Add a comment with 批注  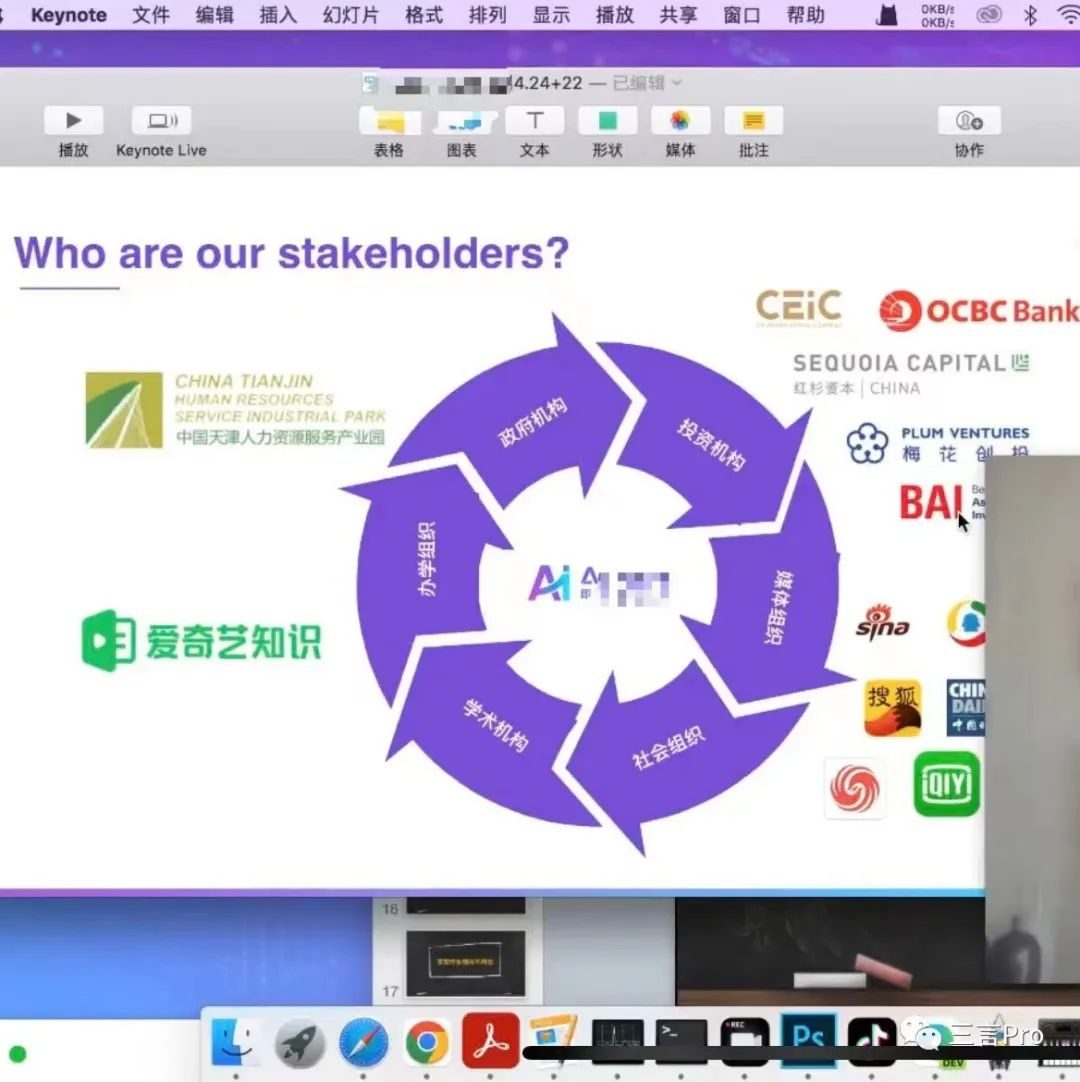(x=753, y=121)
